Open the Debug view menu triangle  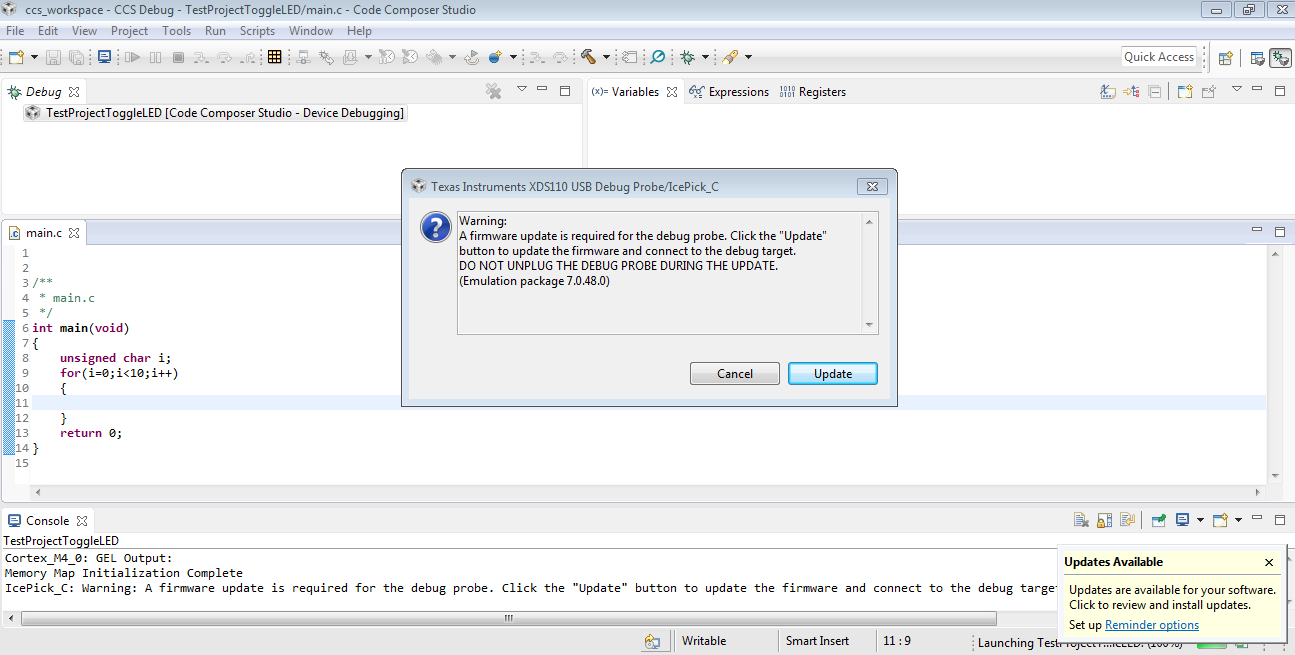coord(521,89)
